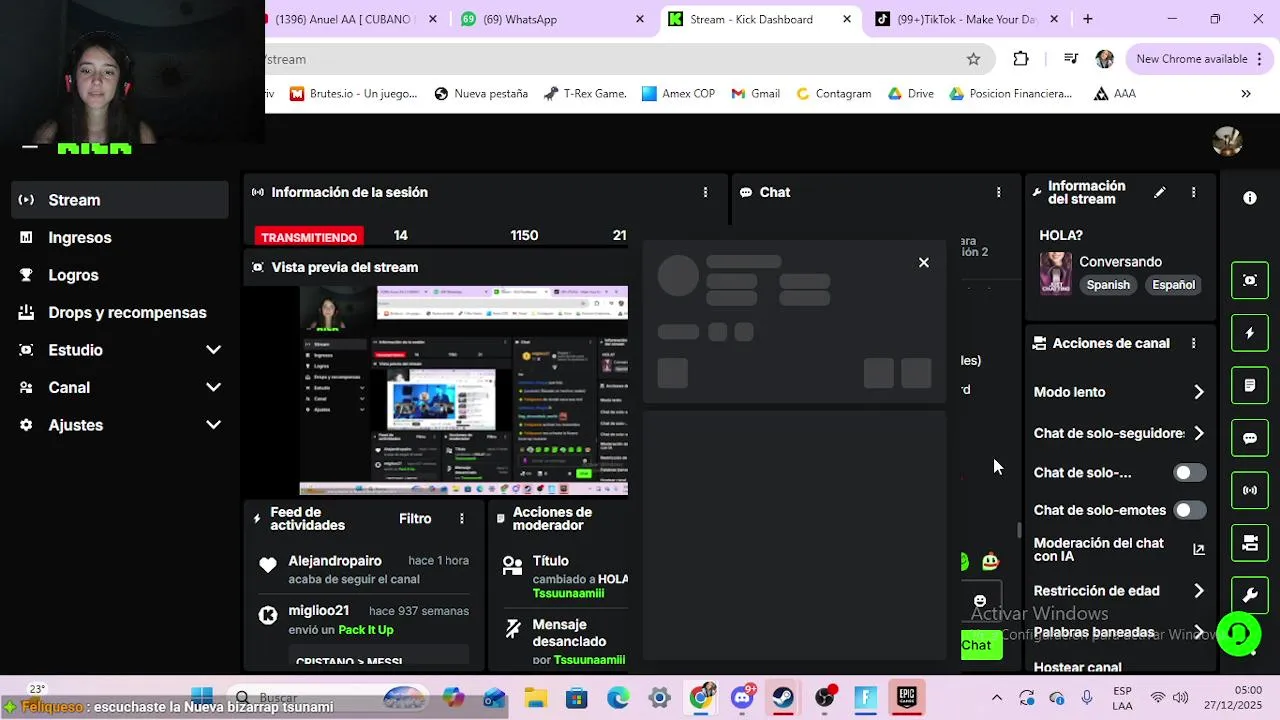Click the Conversando category thumbnail
This screenshot has height=720, width=1280.
tap(1056, 273)
